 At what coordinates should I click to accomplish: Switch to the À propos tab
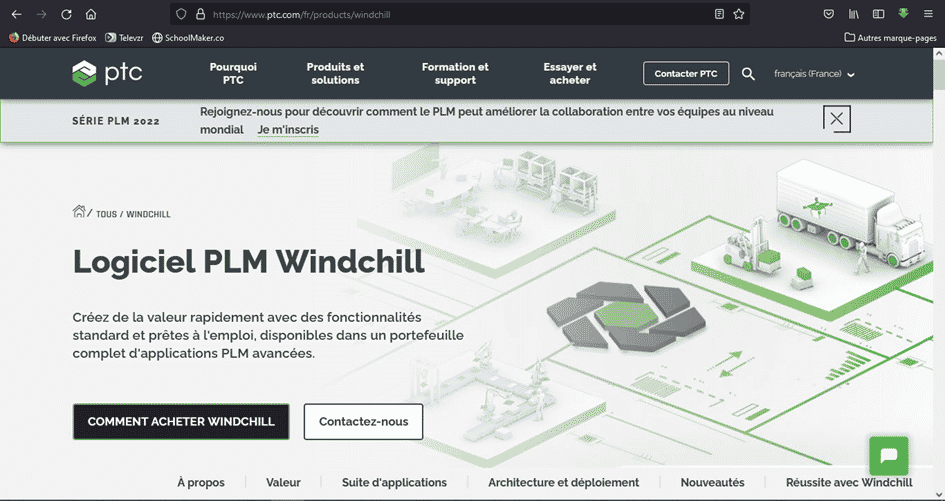coord(201,482)
